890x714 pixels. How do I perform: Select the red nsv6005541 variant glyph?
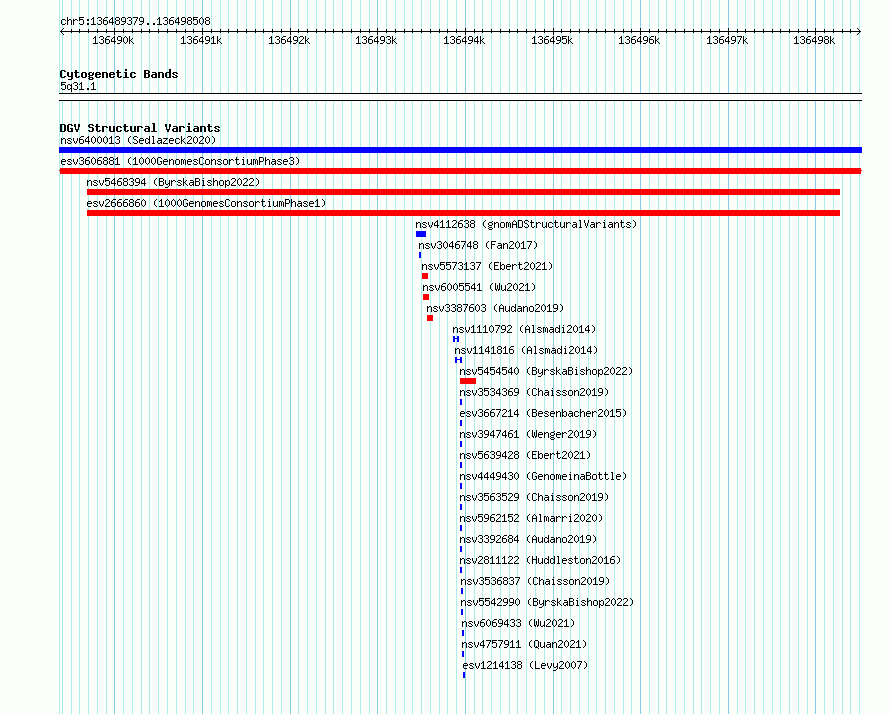point(426,297)
